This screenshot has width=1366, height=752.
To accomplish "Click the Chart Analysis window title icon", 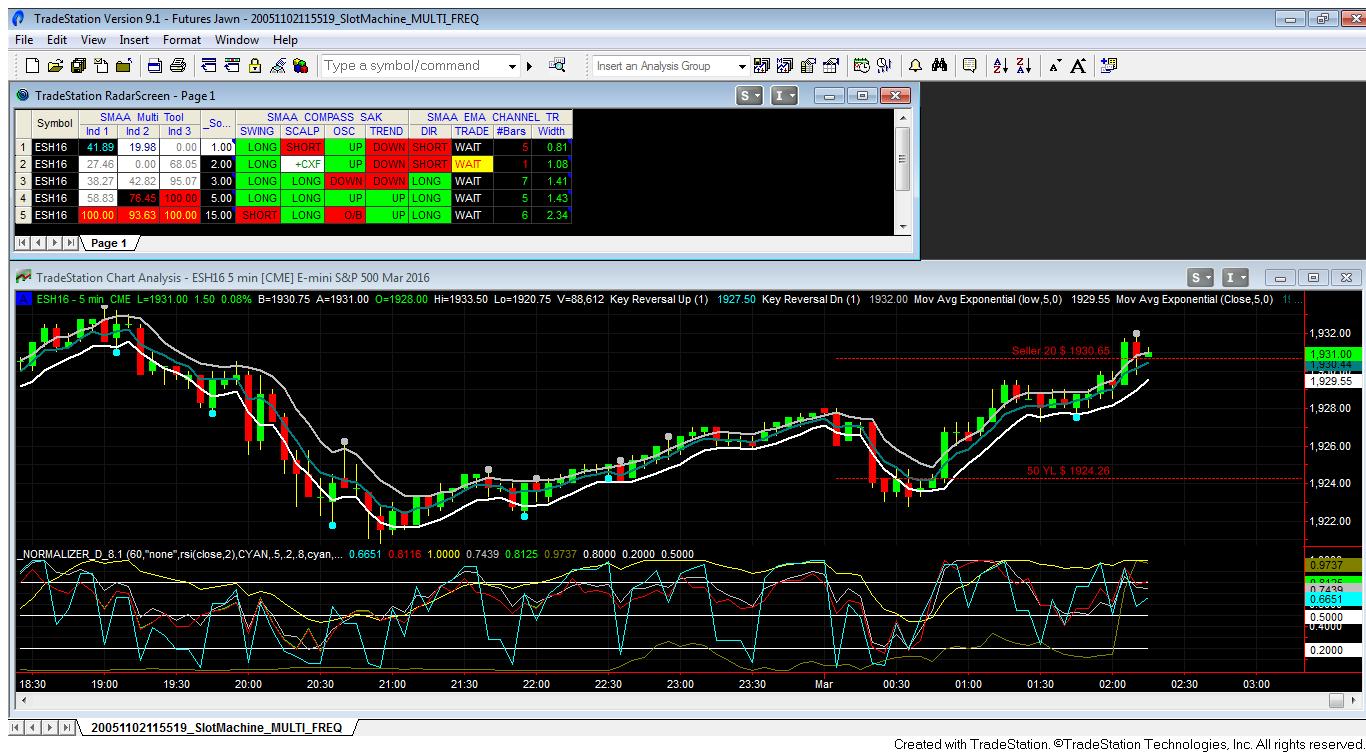I will (x=23, y=277).
